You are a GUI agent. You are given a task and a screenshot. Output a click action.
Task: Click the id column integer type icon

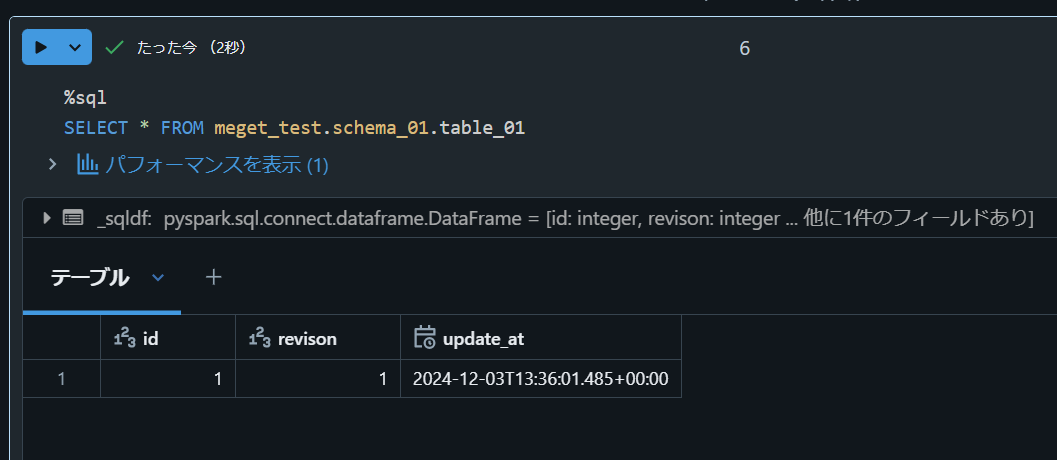click(124, 338)
